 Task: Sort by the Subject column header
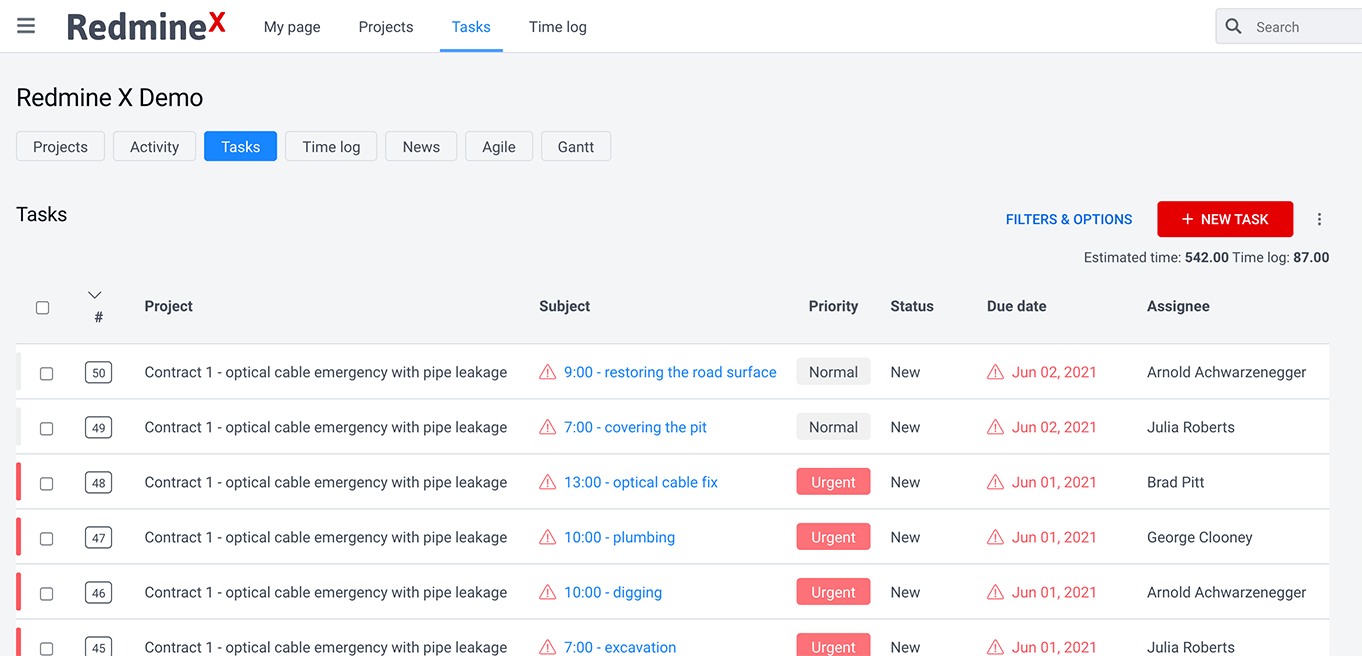[564, 306]
